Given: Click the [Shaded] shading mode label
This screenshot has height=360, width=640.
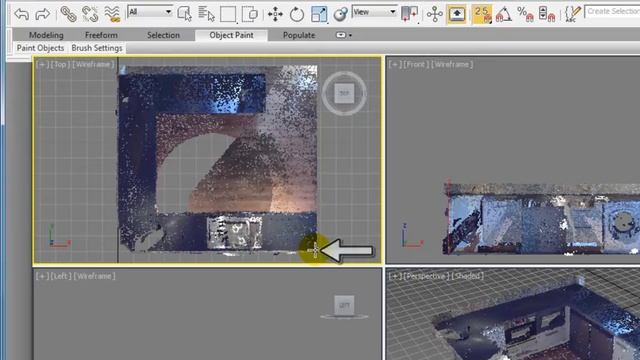Looking at the screenshot, I should [x=468, y=276].
